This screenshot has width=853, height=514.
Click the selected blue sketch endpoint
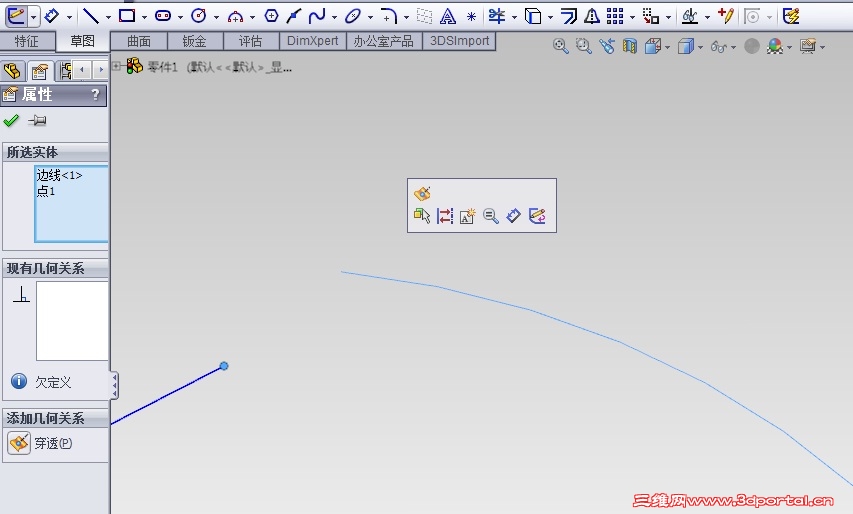pos(224,366)
